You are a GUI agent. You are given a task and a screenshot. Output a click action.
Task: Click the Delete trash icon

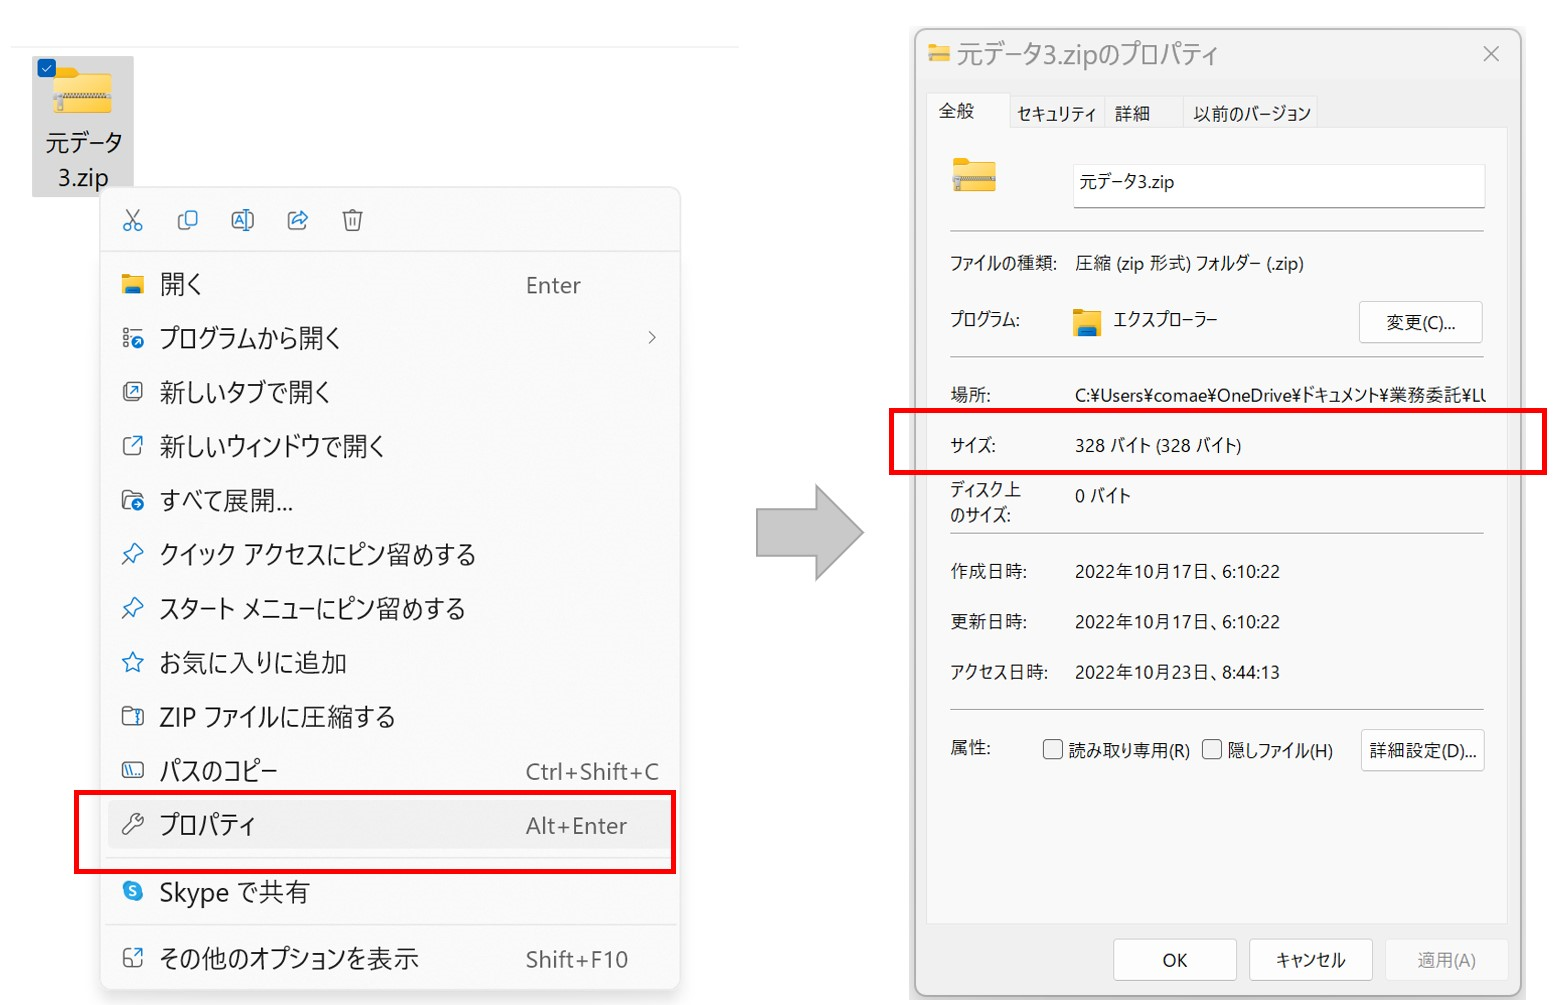tap(352, 220)
